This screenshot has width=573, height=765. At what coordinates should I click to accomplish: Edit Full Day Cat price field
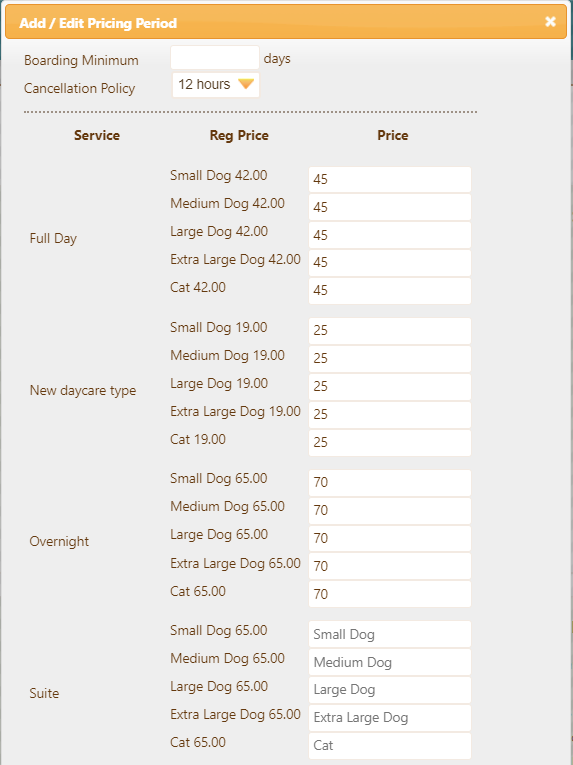coord(390,291)
